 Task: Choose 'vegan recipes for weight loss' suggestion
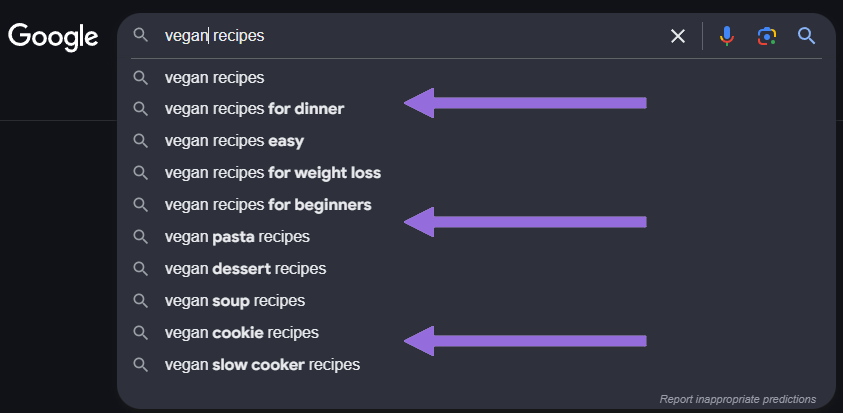[x=476, y=173]
